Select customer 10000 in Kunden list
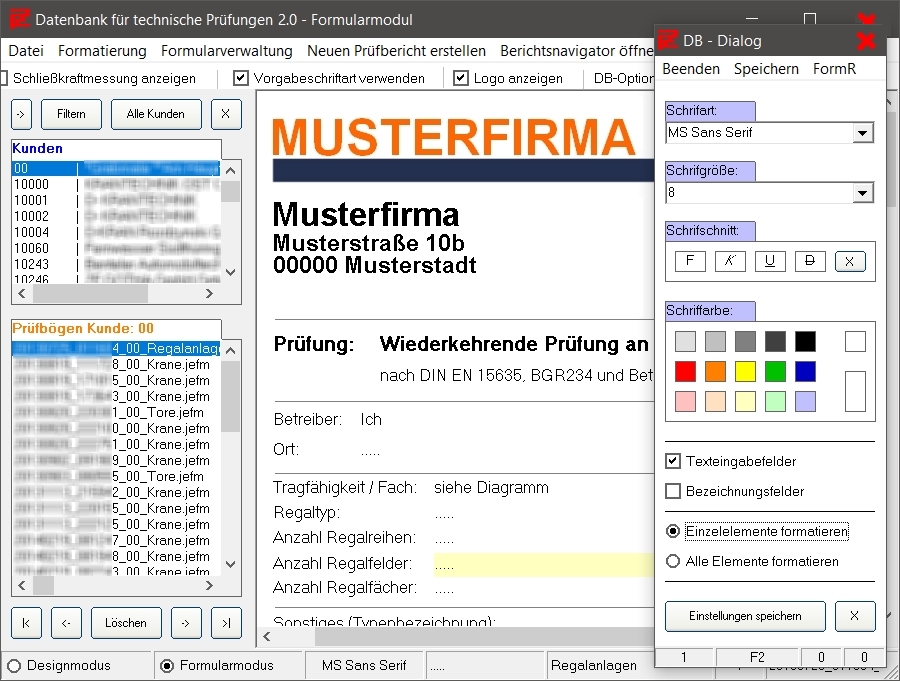 pos(116,184)
